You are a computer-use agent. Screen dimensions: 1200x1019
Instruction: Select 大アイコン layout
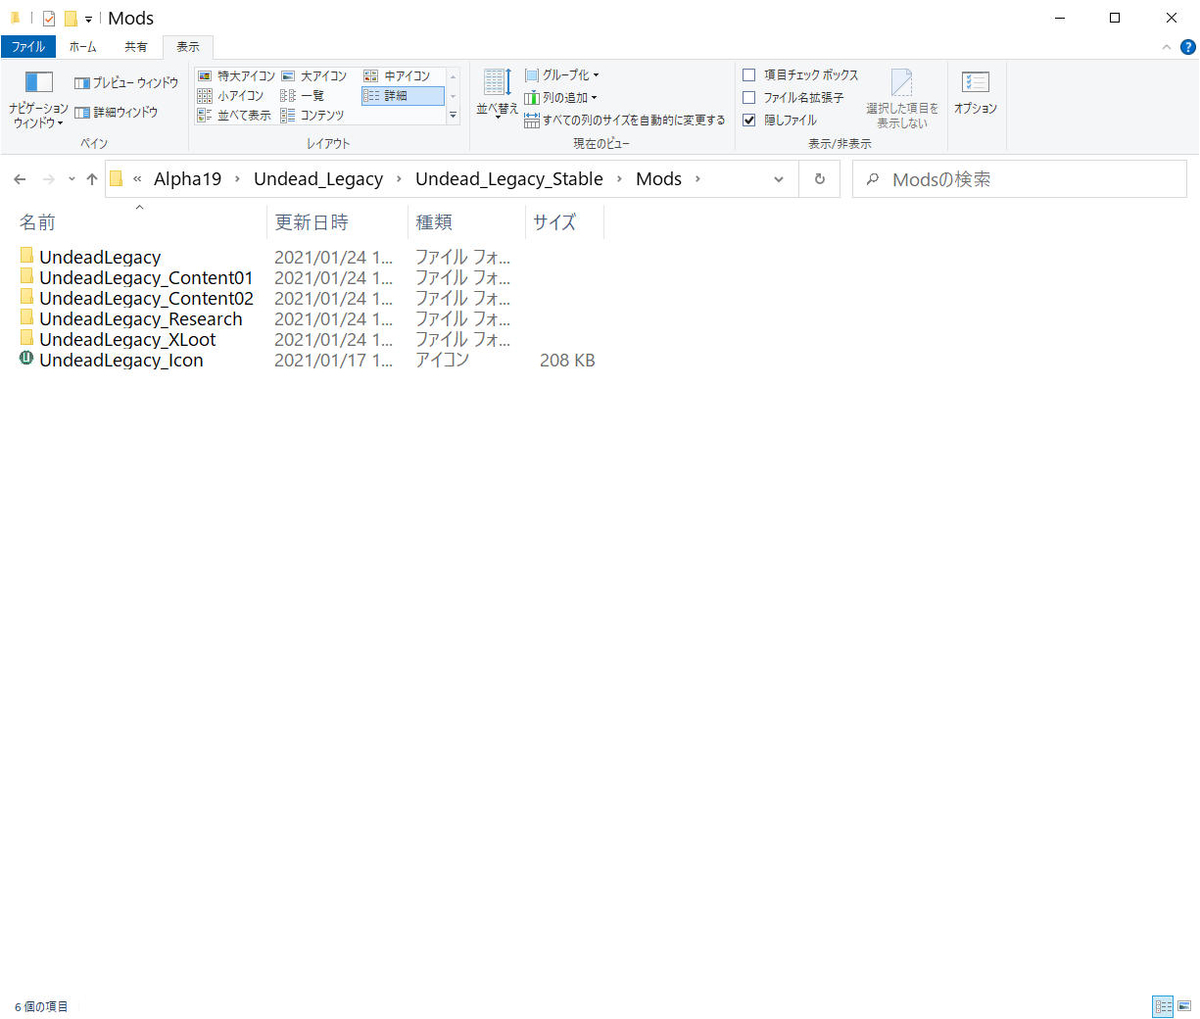314,76
